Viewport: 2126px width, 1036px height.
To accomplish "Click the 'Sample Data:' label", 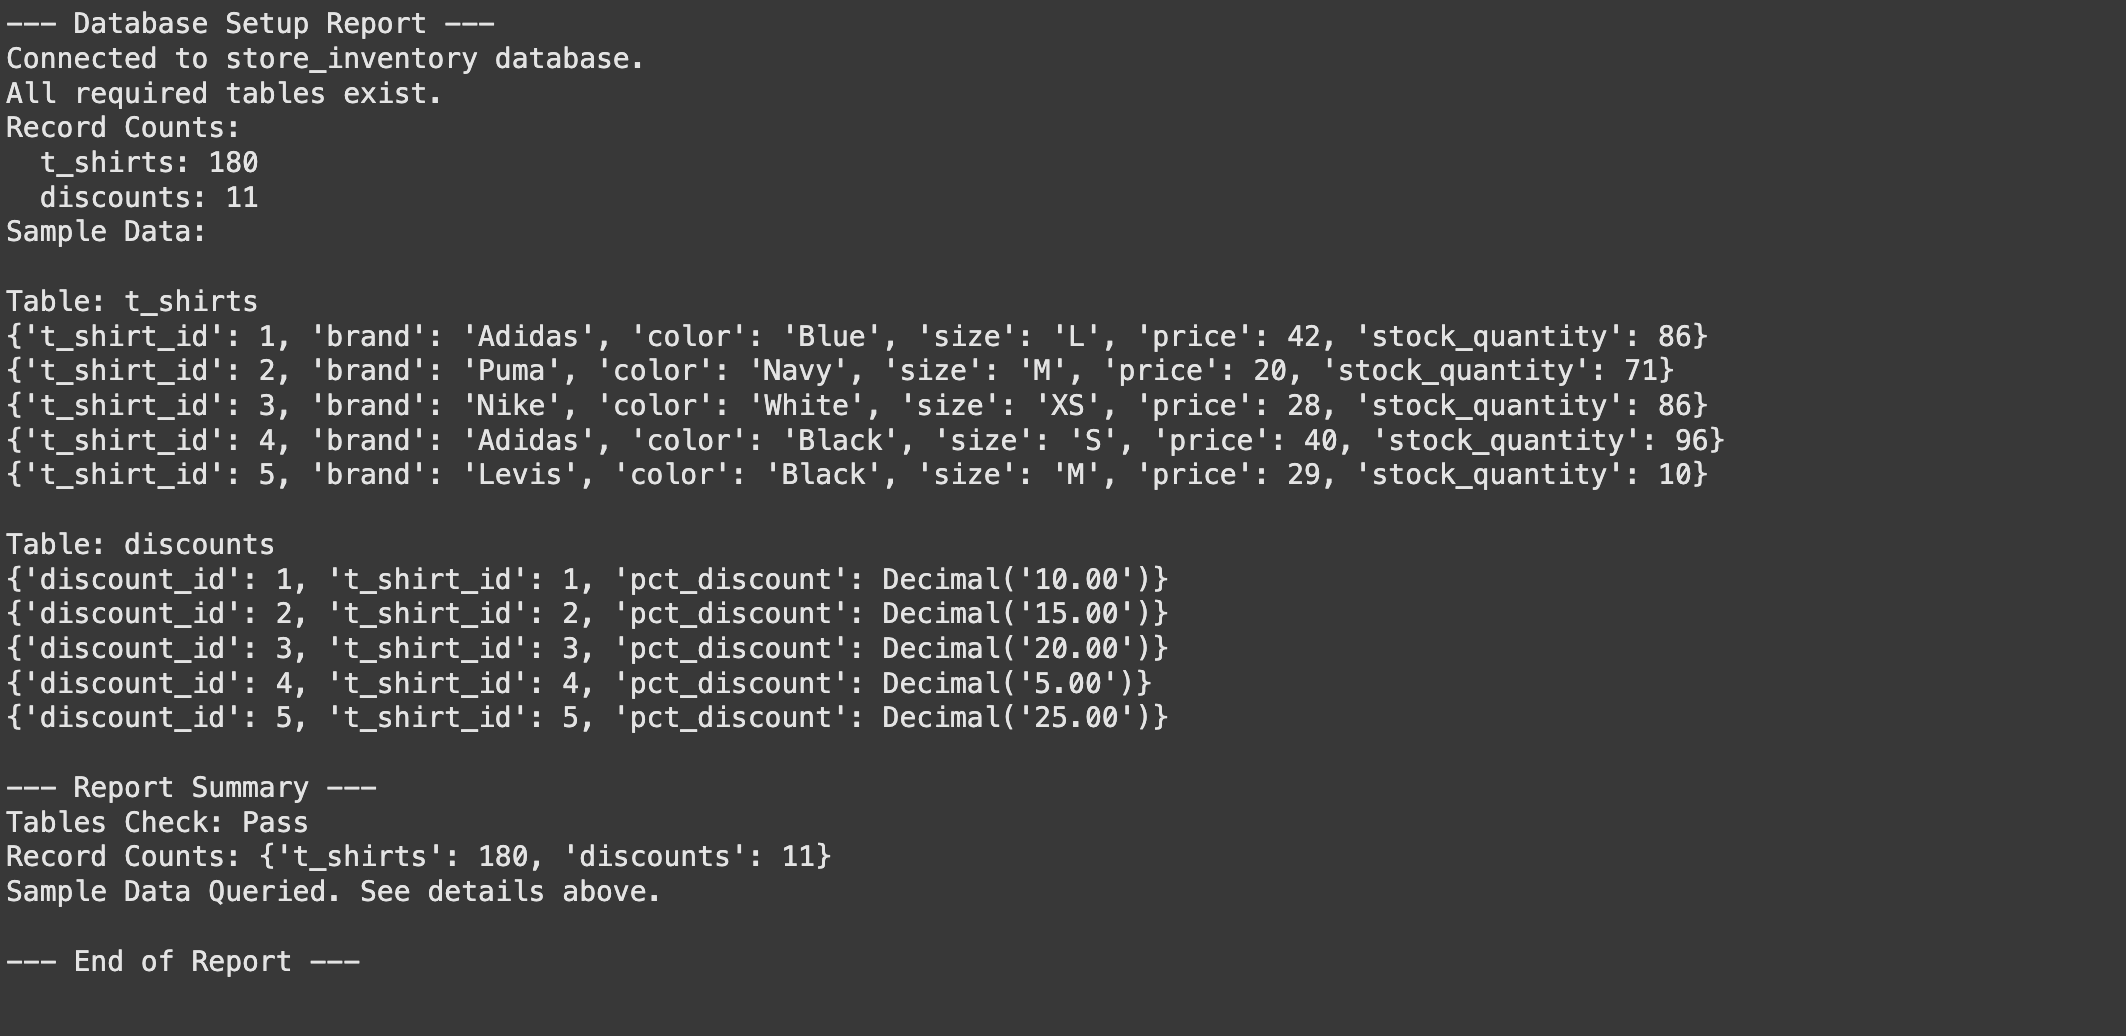I will point(106,232).
